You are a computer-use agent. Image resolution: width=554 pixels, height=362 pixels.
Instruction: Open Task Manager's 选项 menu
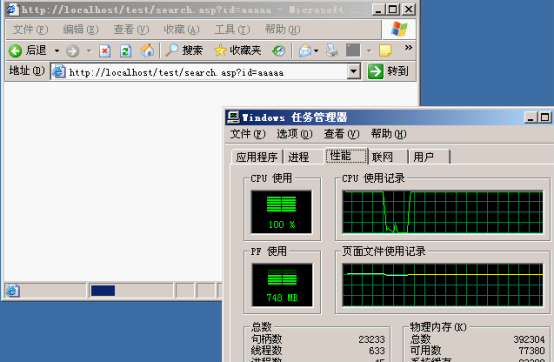294,134
